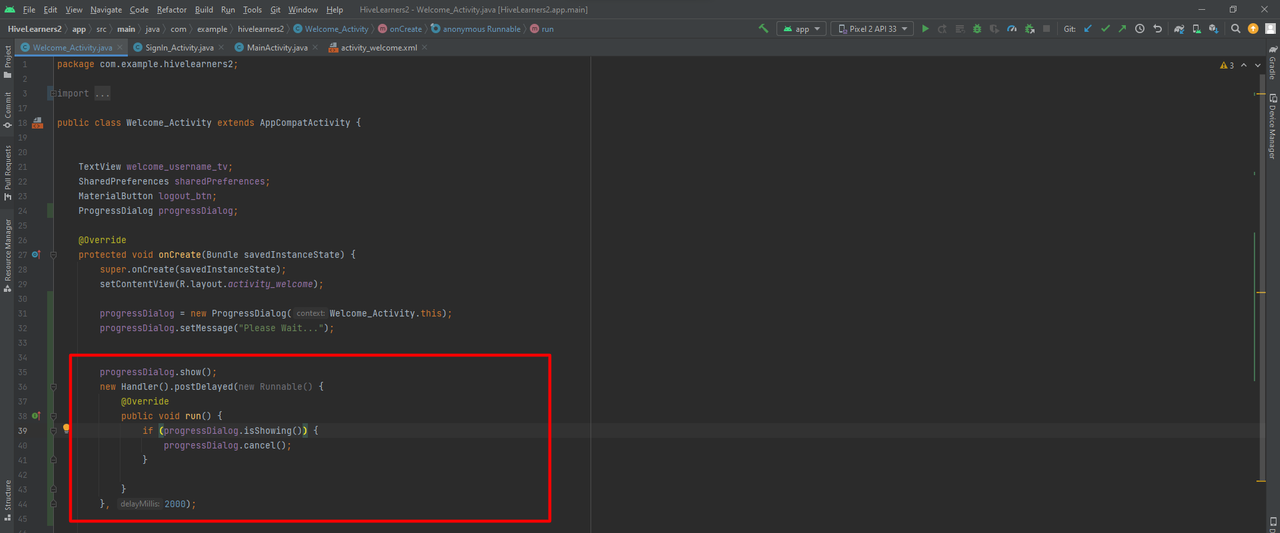The height and width of the screenshot is (533, 1280).
Task: Collapse the if block fold on line 39
Action: pyautogui.click(x=53, y=430)
